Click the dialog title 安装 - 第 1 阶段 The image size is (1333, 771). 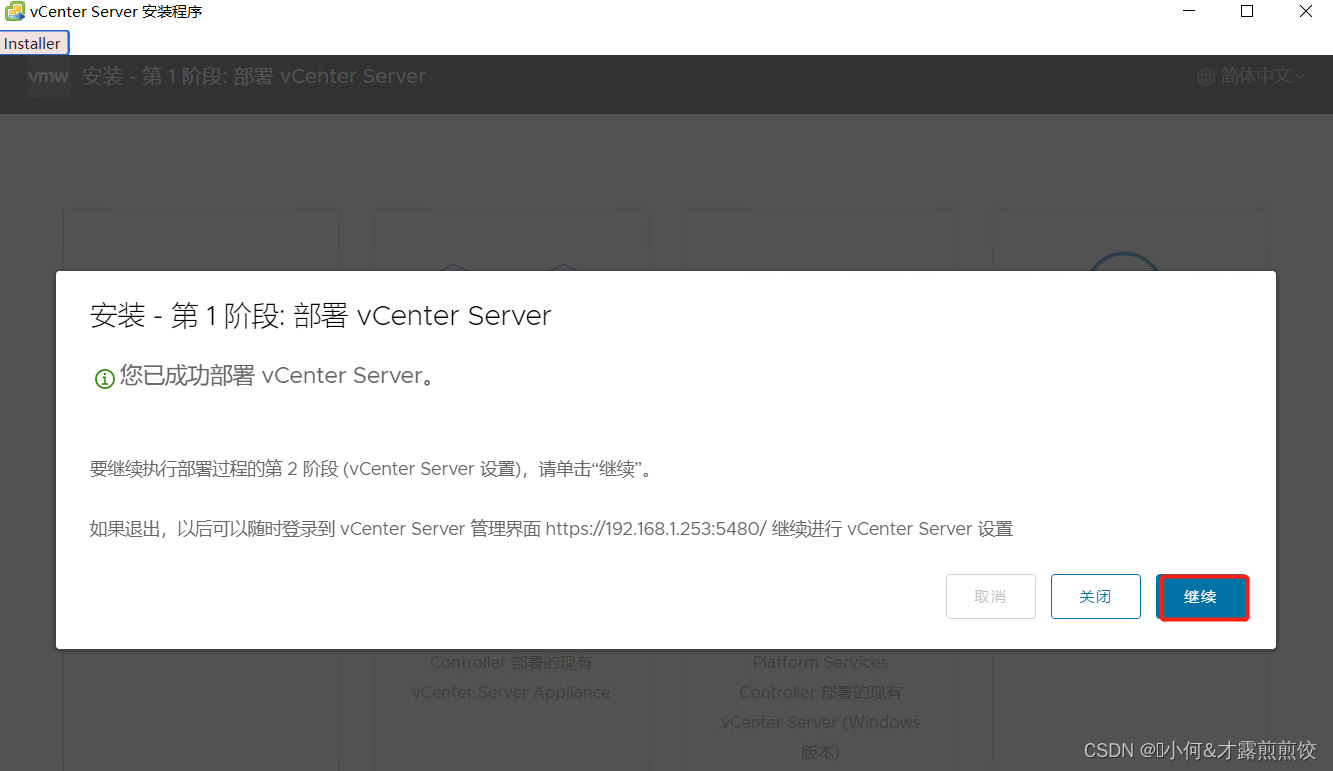[321, 316]
